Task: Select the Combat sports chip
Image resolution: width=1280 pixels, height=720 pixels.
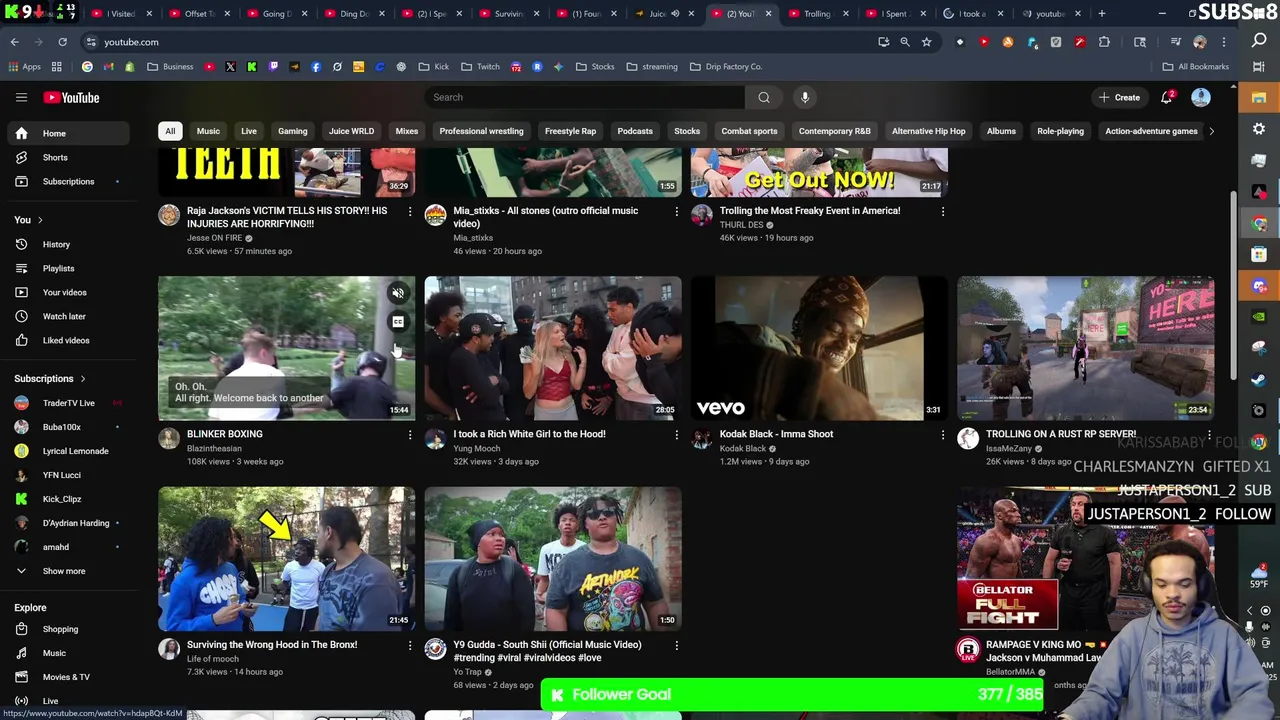Action: (x=749, y=131)
